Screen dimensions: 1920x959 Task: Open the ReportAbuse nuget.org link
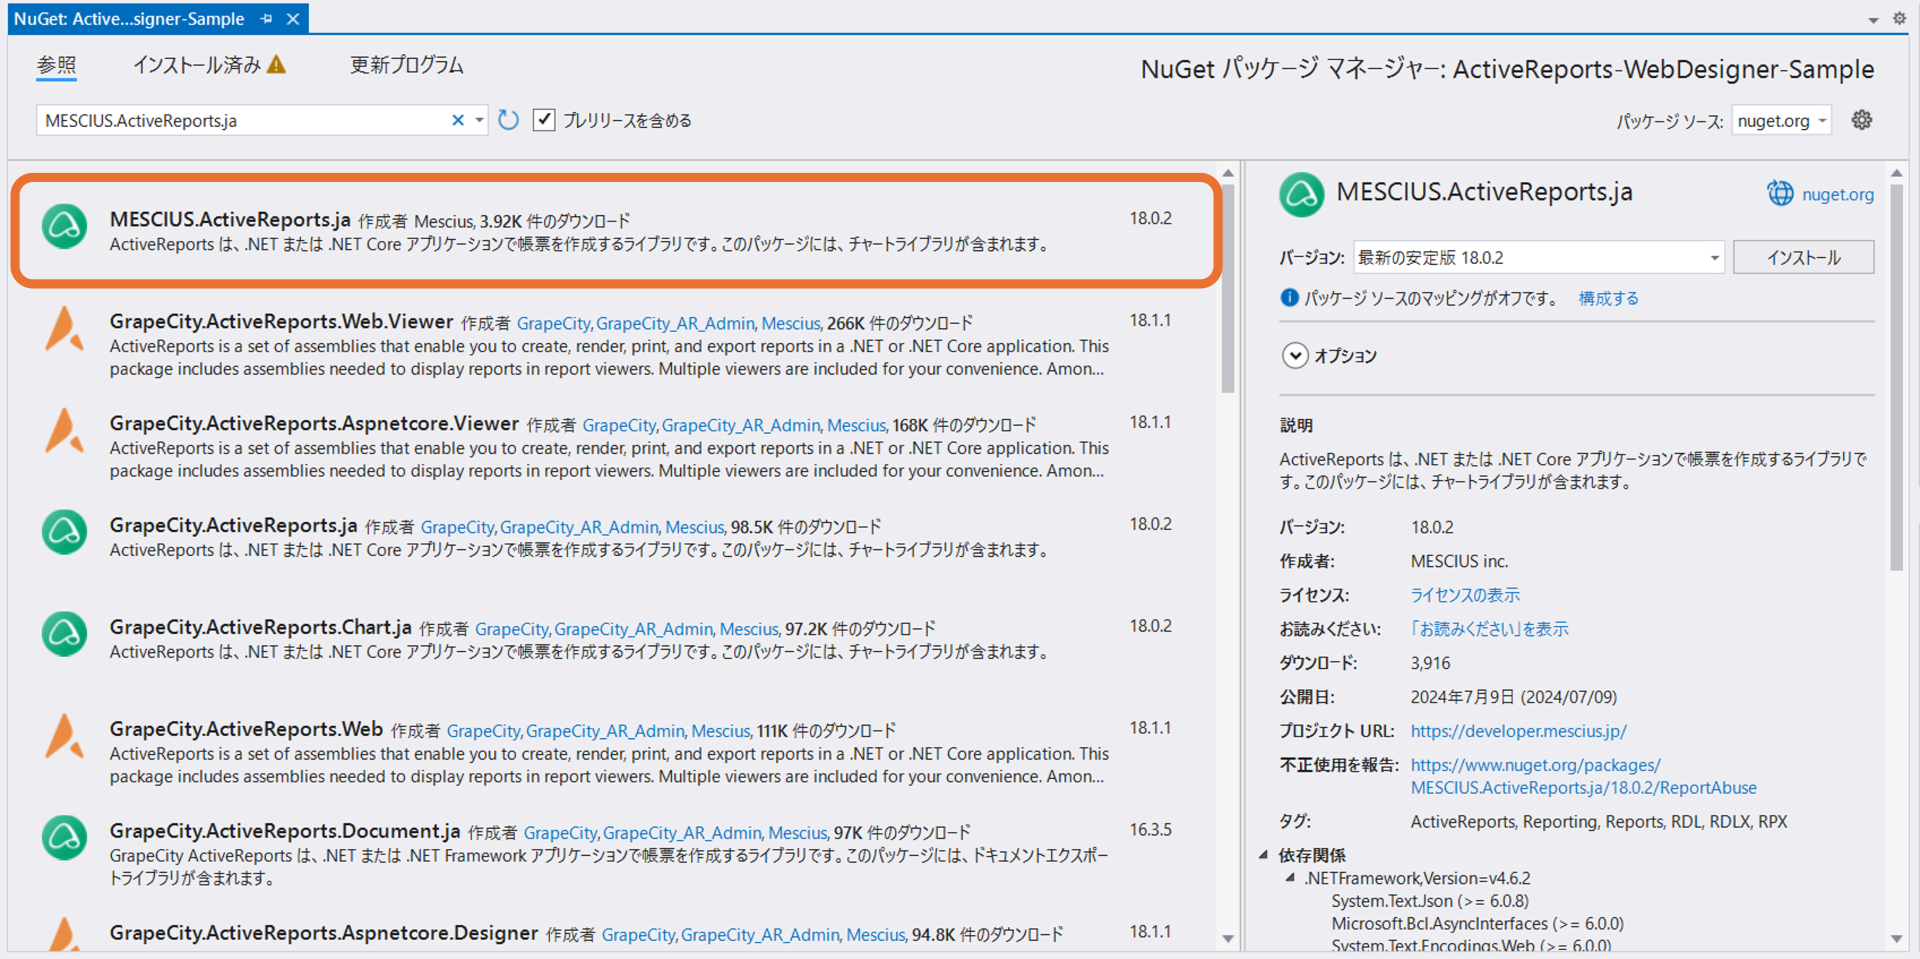[x=1583, y=776]
